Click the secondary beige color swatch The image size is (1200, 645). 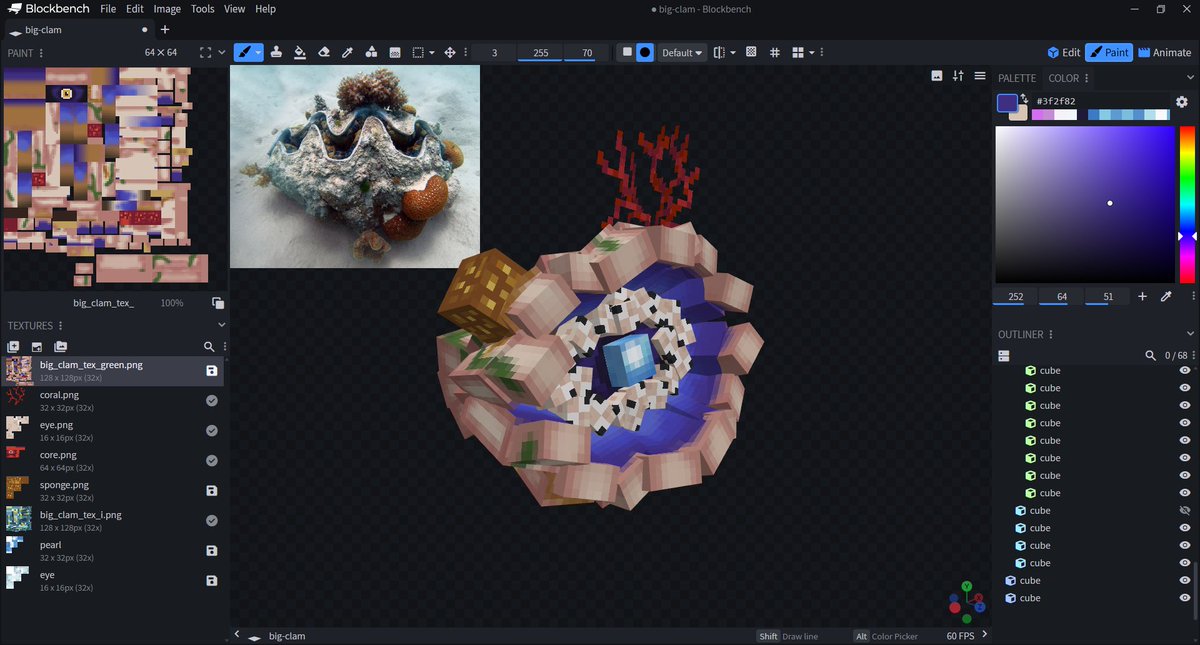[x=1020, y=114]
